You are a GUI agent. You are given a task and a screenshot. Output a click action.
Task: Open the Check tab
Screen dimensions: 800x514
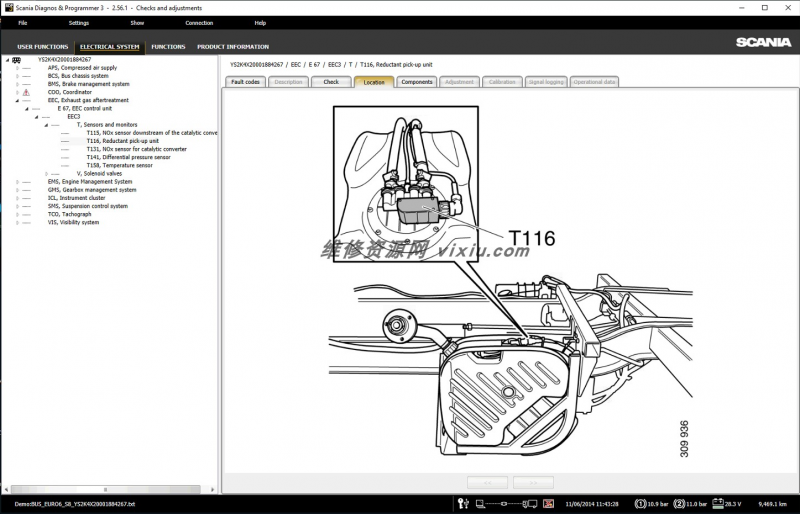point(331,82)
